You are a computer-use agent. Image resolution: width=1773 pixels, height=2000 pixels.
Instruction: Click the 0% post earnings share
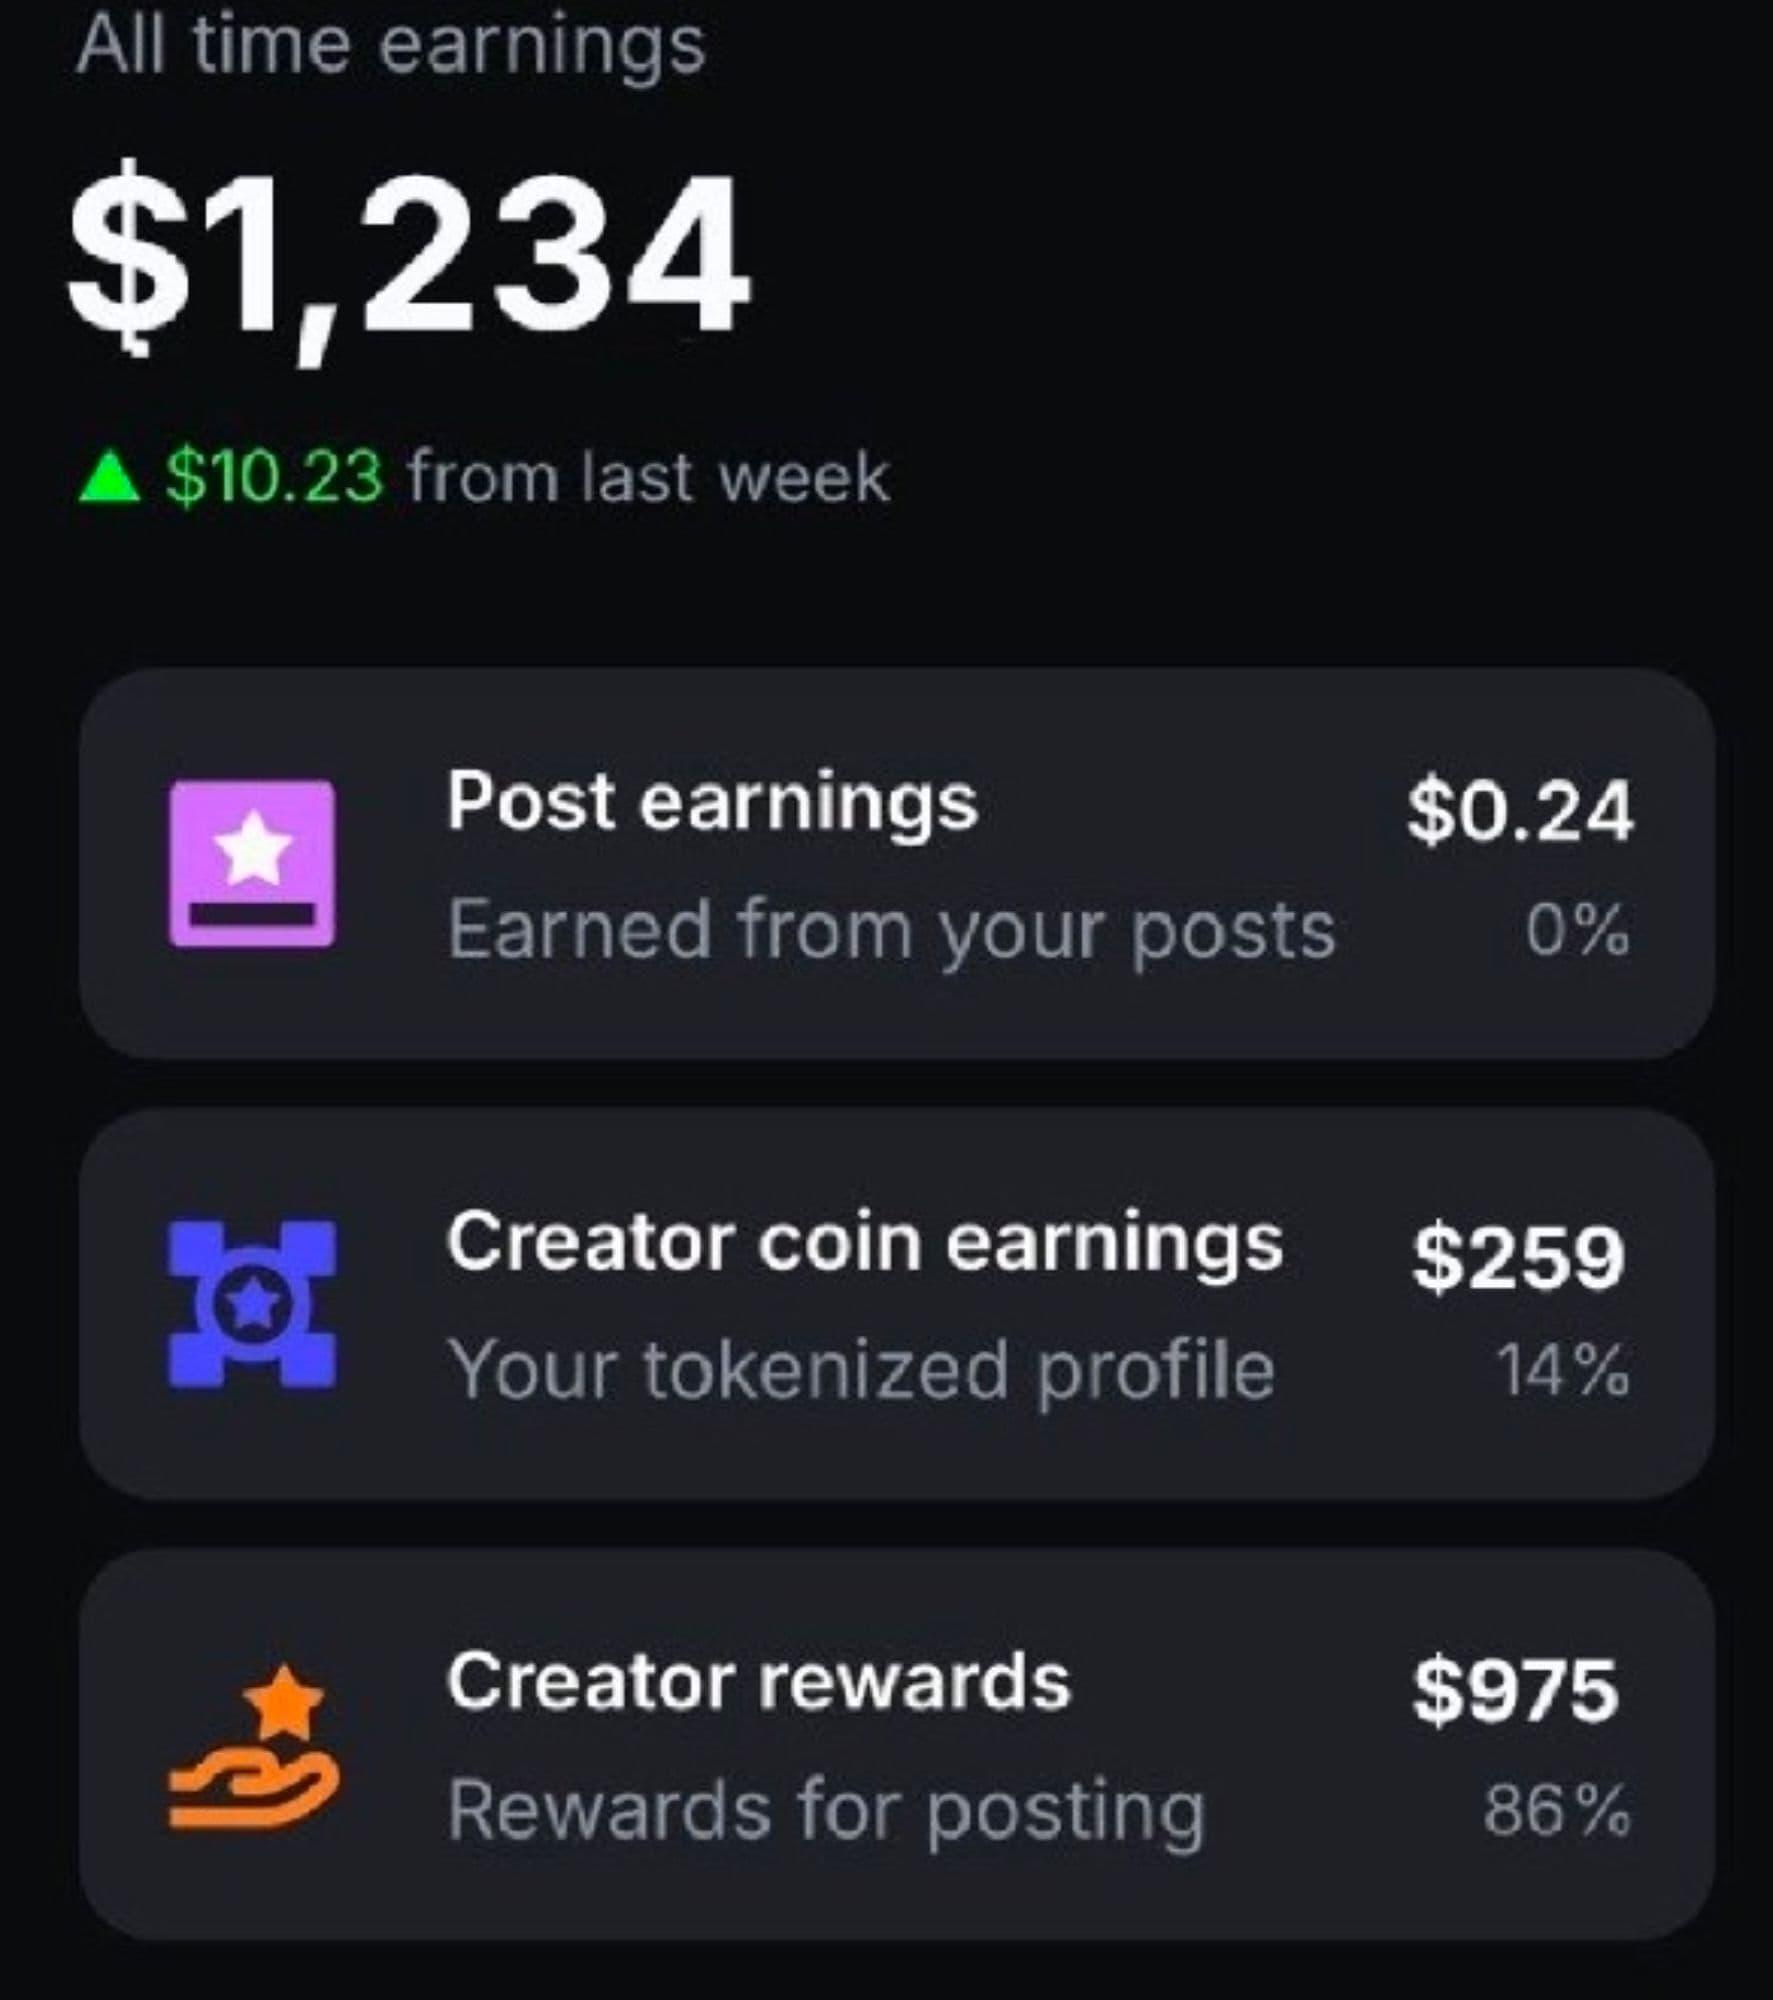pyautogui.click(x=1577, y=930)
